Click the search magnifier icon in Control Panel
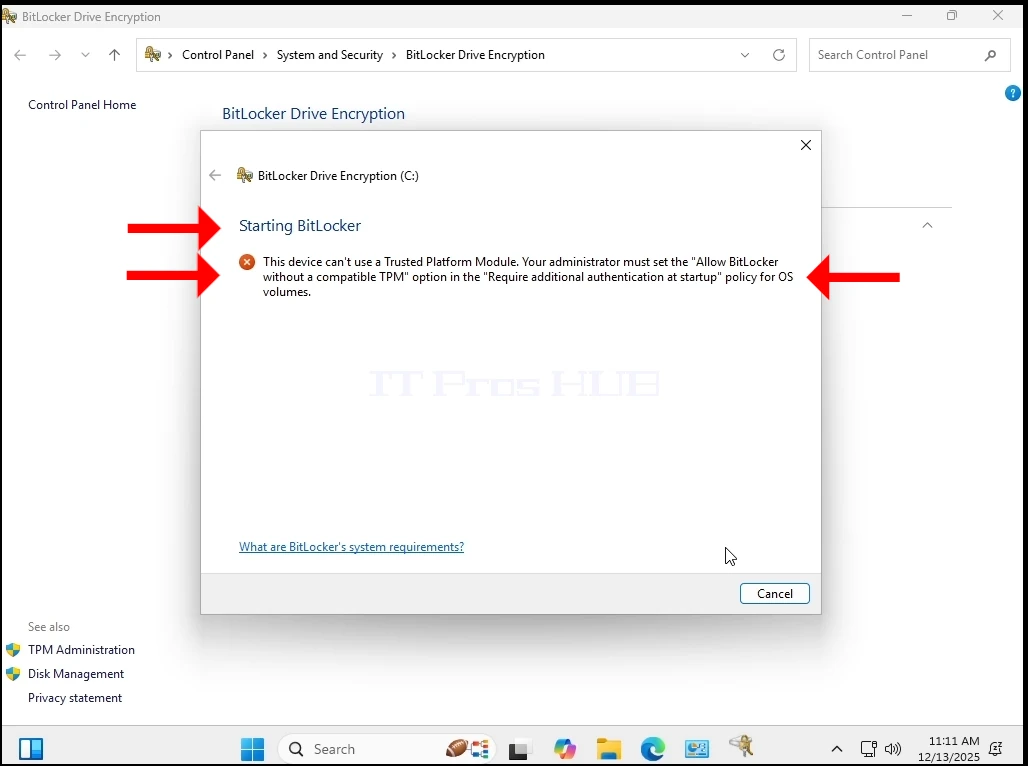 (990, 55)
